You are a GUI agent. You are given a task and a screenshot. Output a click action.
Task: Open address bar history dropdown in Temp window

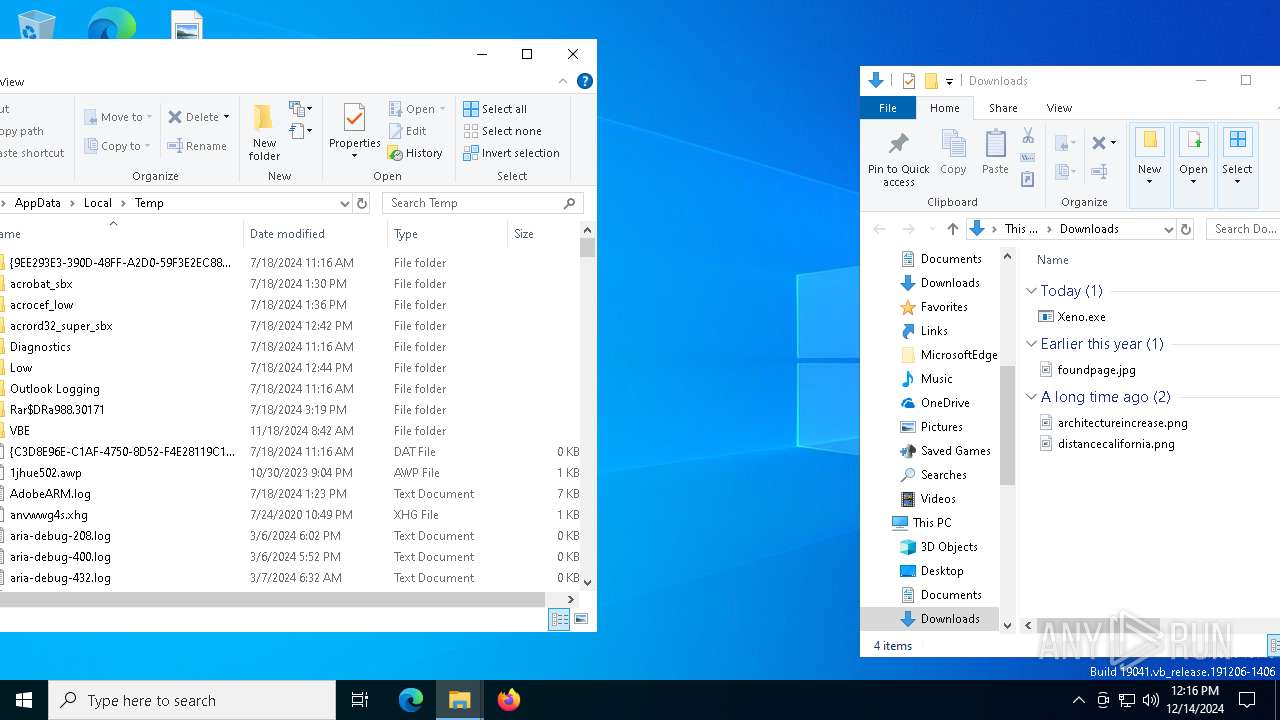344,203
